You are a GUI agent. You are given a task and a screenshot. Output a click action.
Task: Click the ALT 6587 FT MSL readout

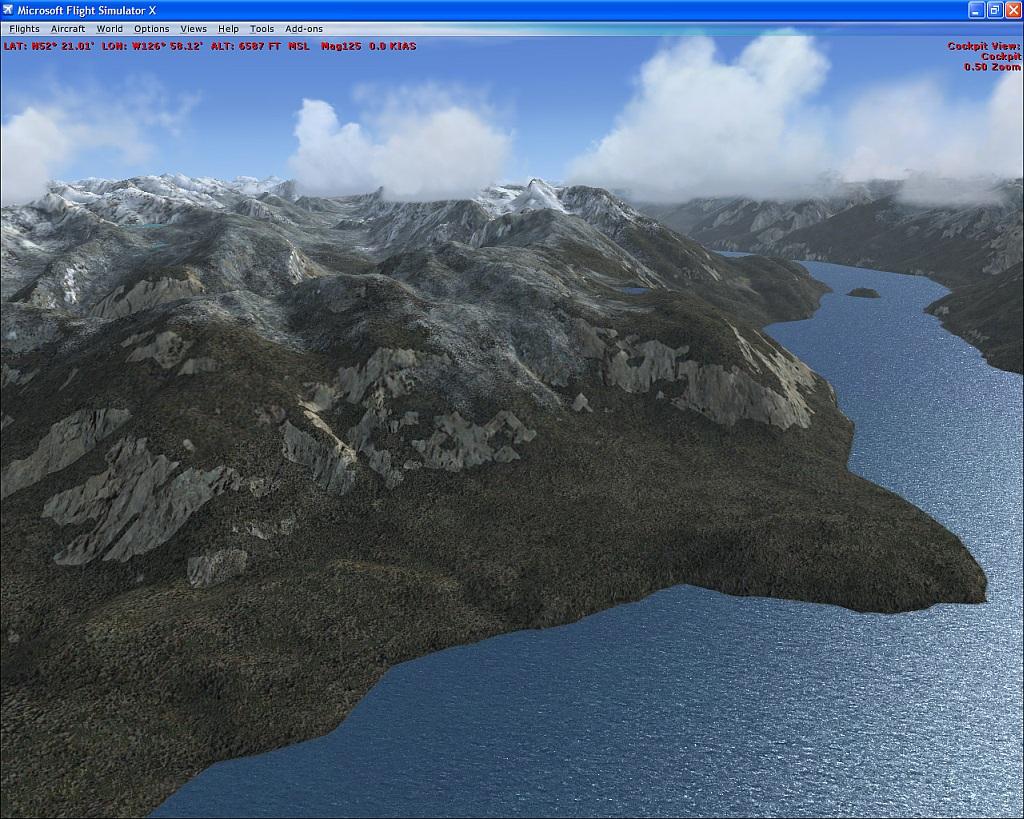[260, 46]
